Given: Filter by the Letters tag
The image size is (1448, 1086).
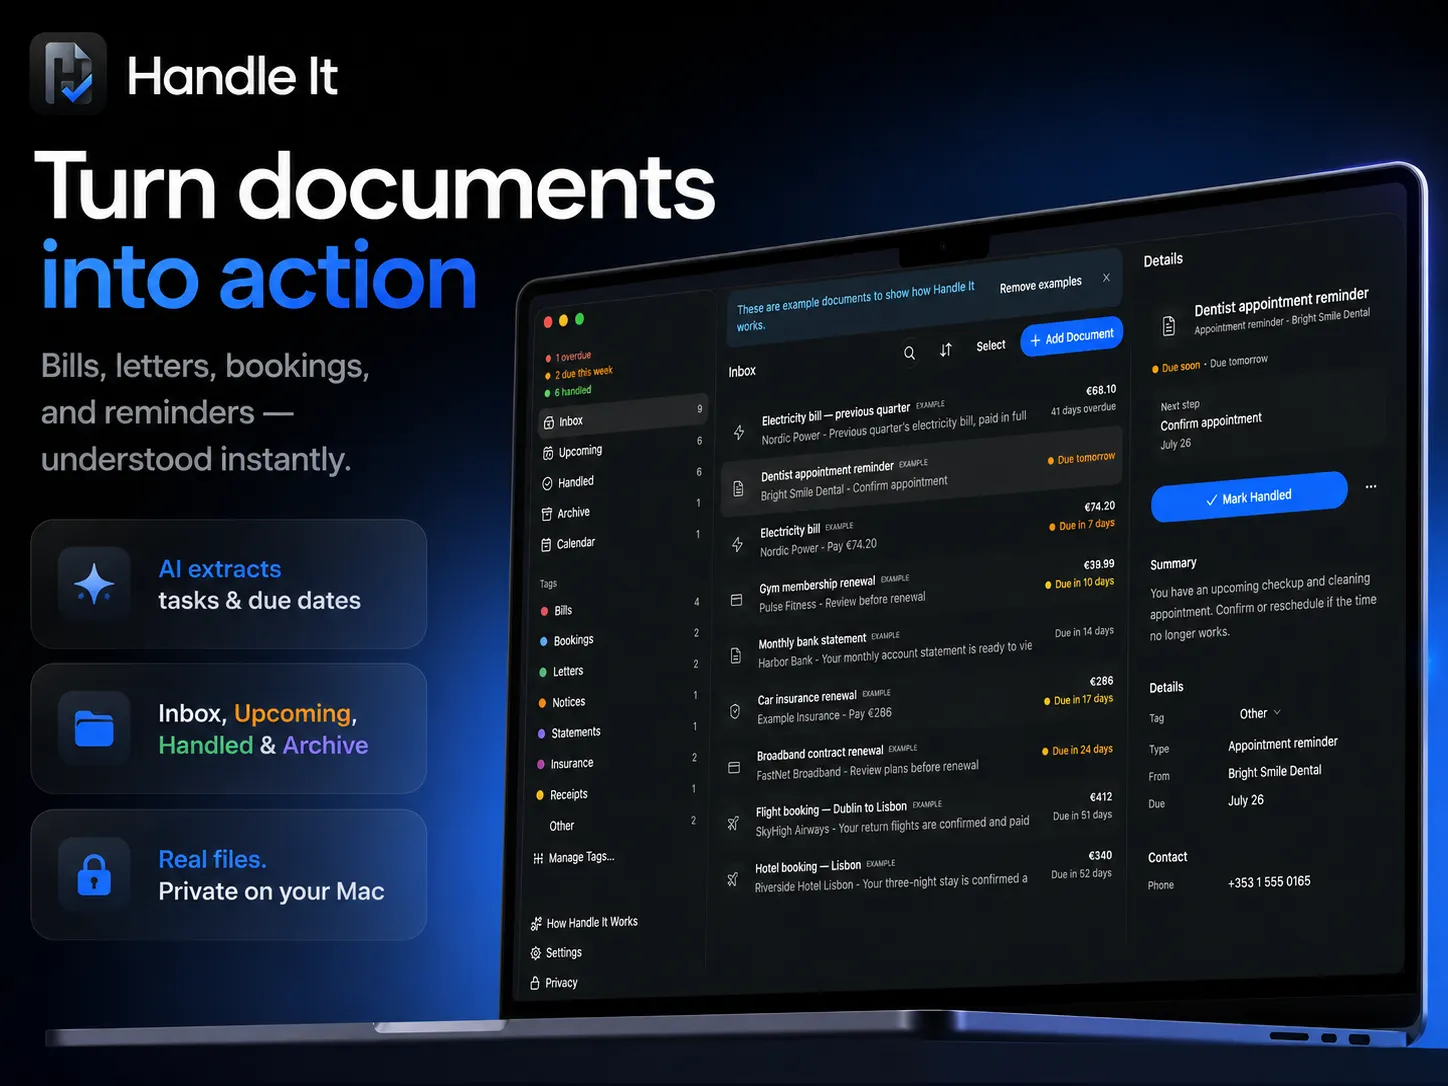Looking at the screenshot, I should click(x=618, y=668).
